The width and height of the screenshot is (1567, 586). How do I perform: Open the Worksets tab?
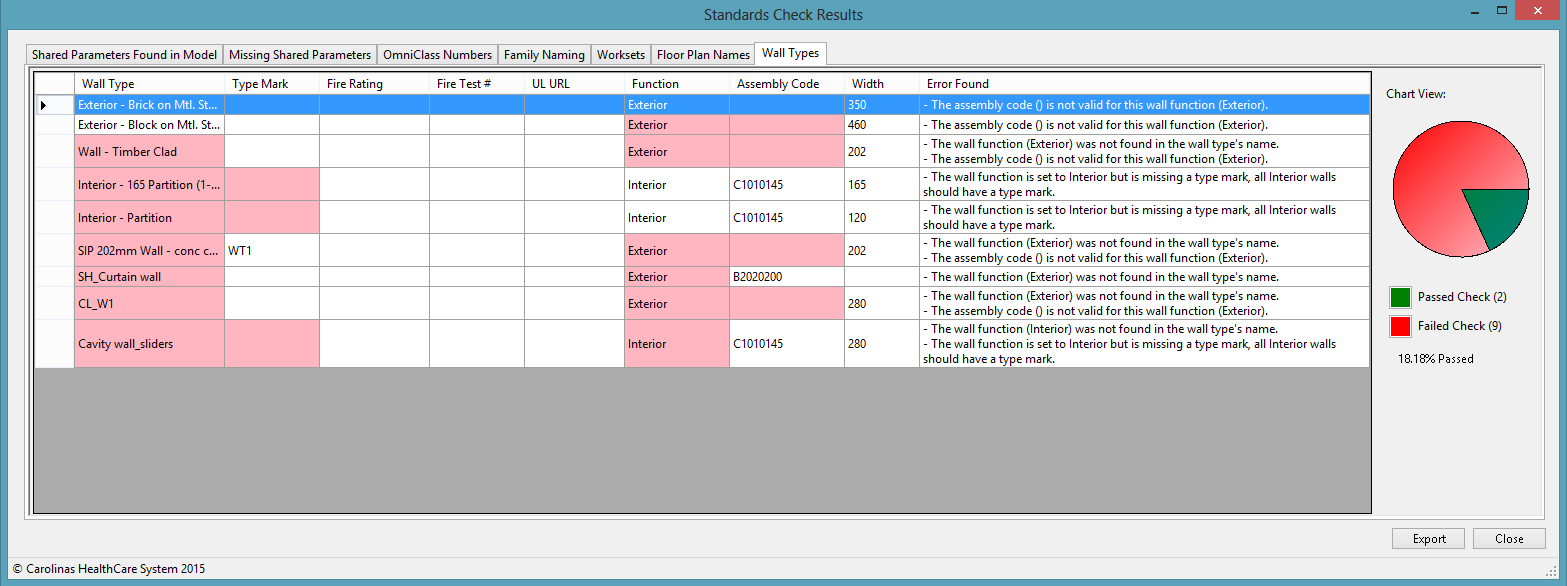tap(620, 54)
